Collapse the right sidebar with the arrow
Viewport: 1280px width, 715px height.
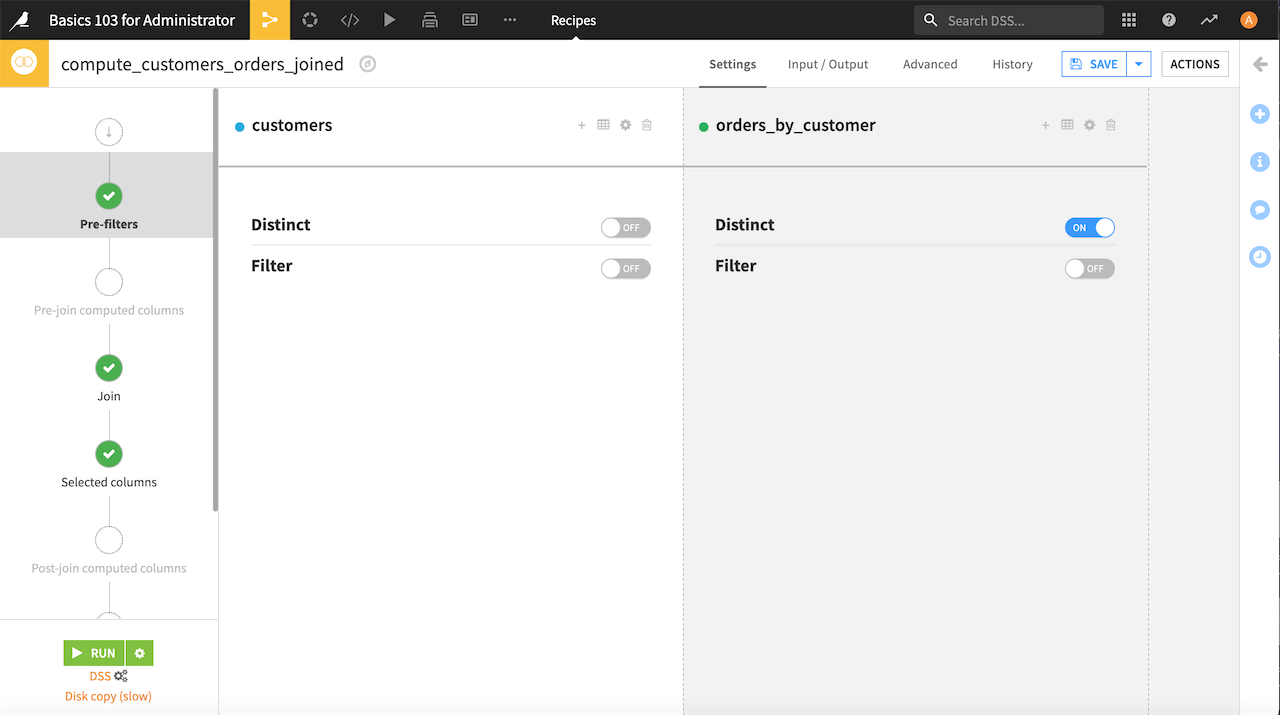1259,63
